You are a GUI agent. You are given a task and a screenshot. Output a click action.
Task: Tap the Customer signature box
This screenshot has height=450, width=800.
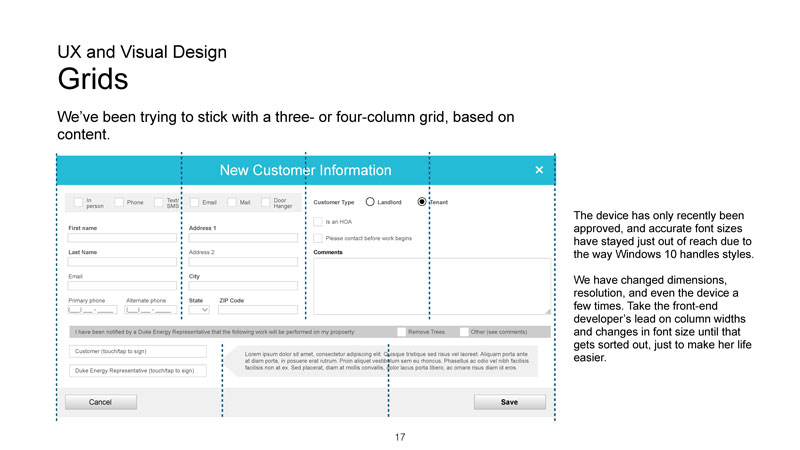click(x=138, y=352)
